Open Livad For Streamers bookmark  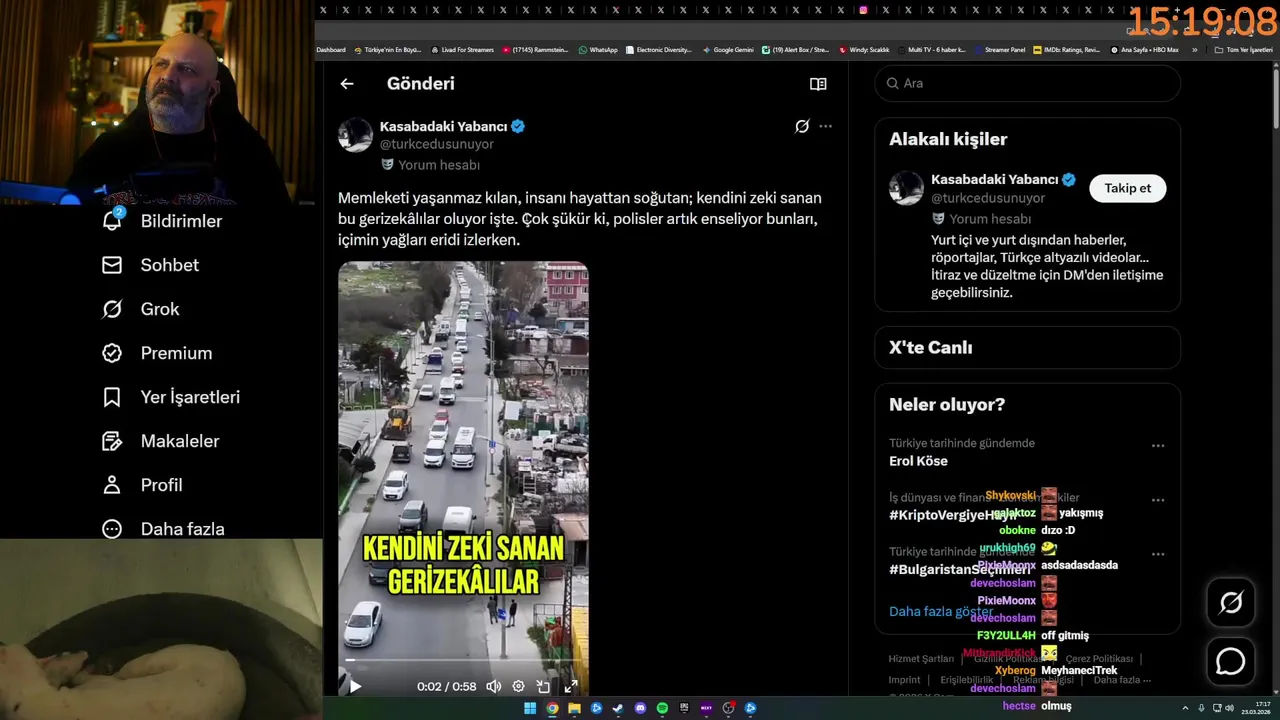pos(462,50)
